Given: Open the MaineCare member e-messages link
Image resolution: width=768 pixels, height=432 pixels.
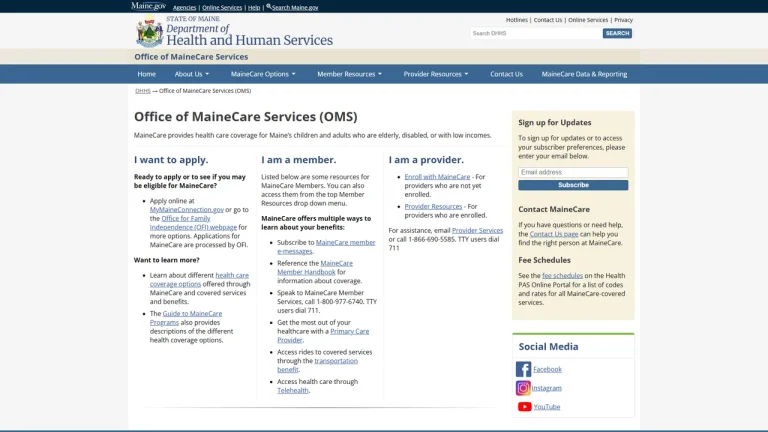Looking at the screenshot, I should [326, 247].
